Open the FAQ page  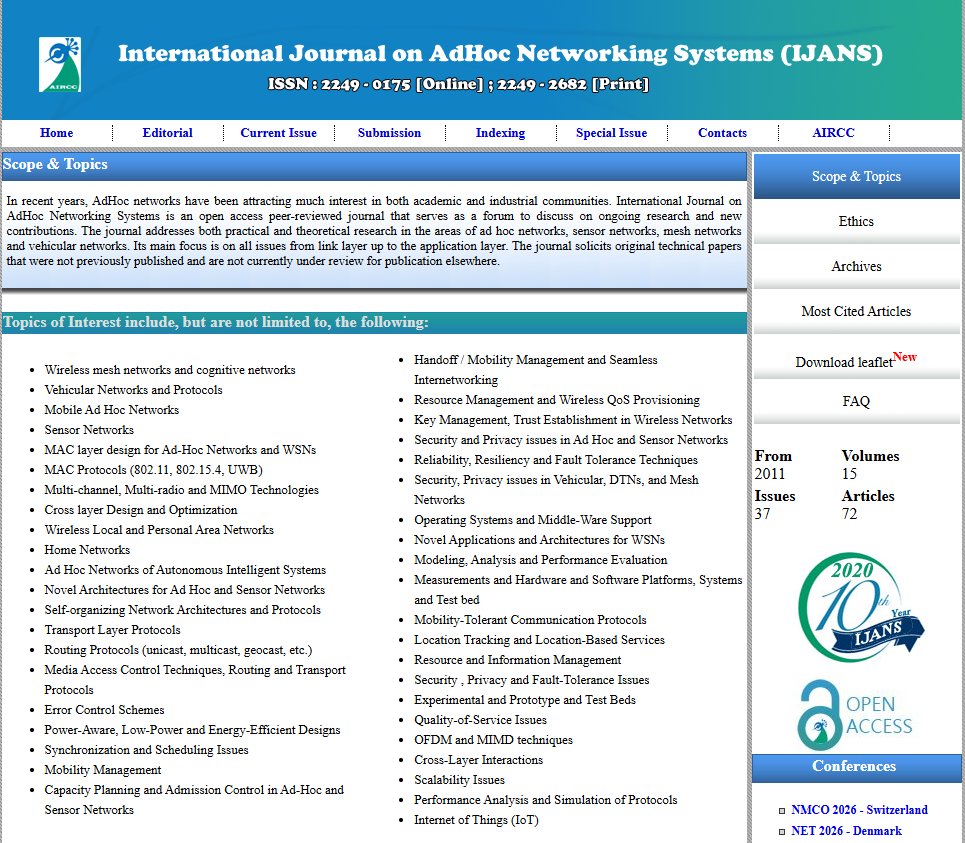pyautogui.click(x=855, y=401)
